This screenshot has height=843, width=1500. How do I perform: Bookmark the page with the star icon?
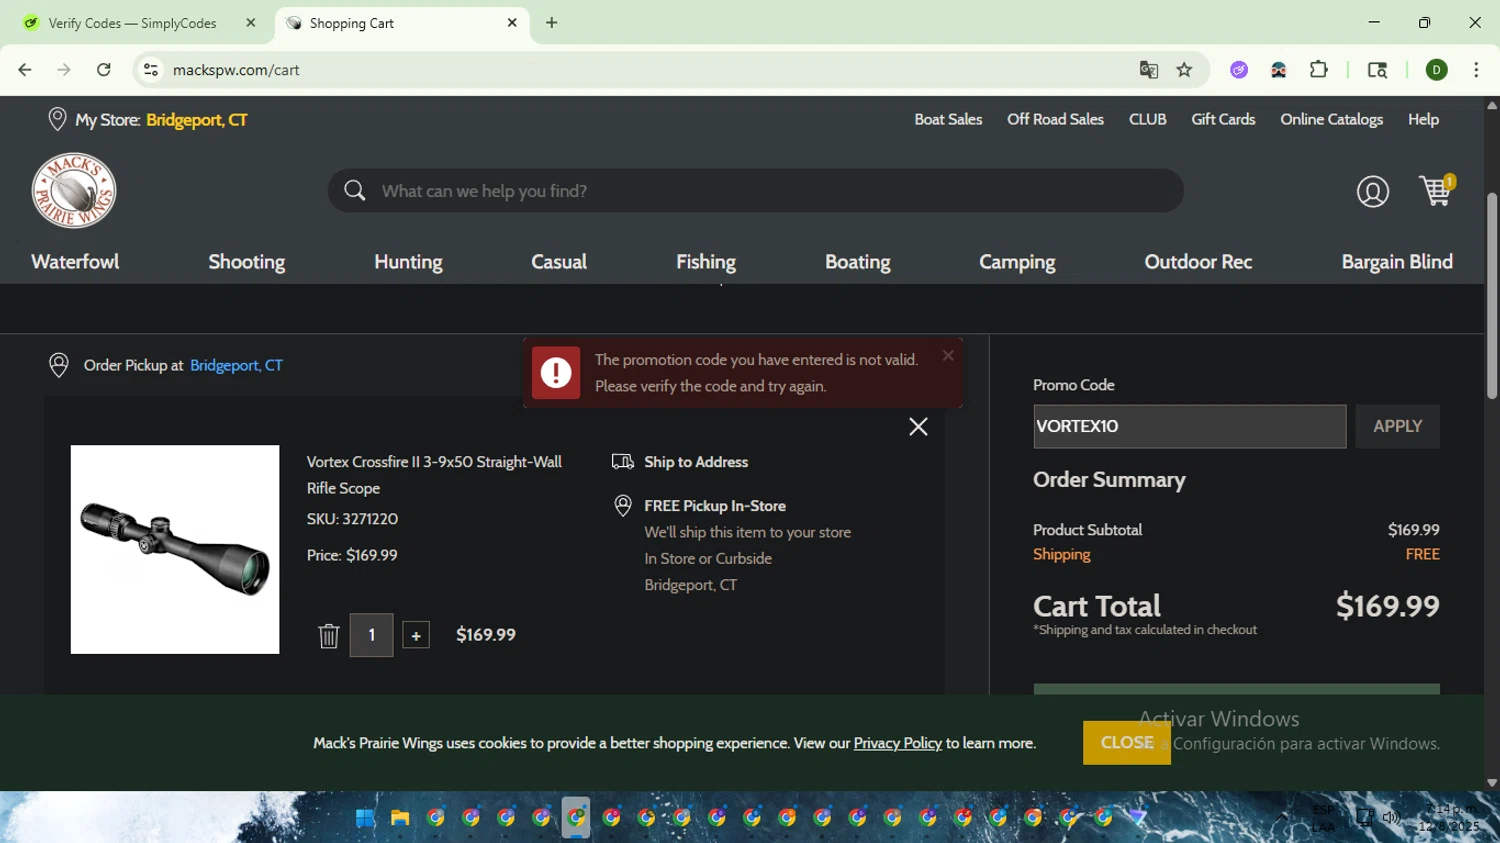[x=1184, y=70]
